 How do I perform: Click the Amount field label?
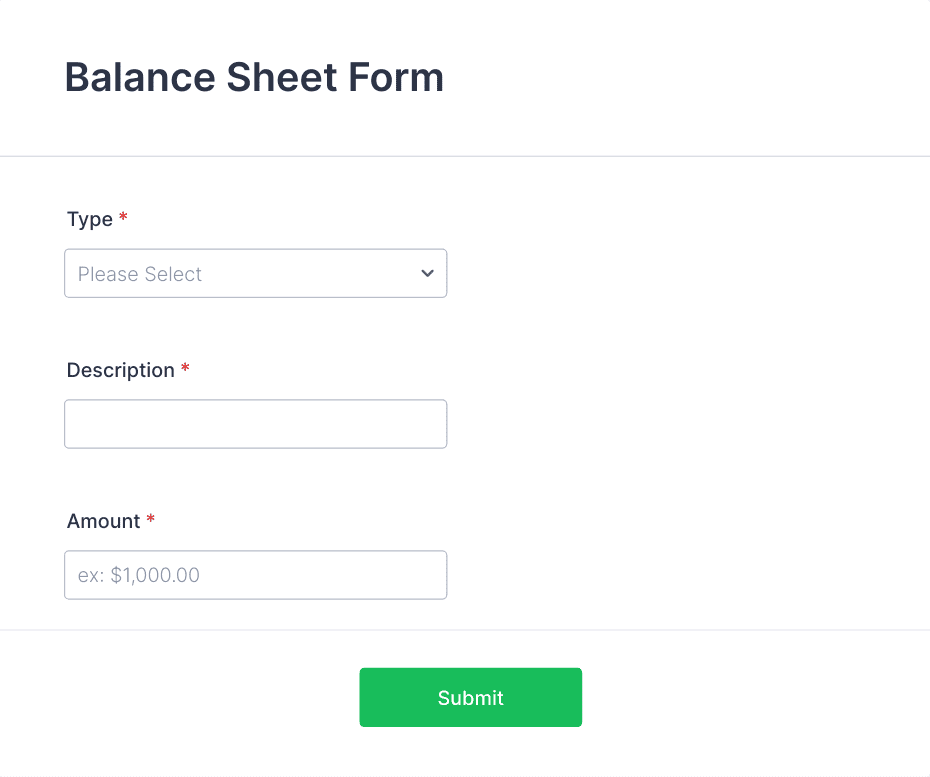tap(102, 521)
